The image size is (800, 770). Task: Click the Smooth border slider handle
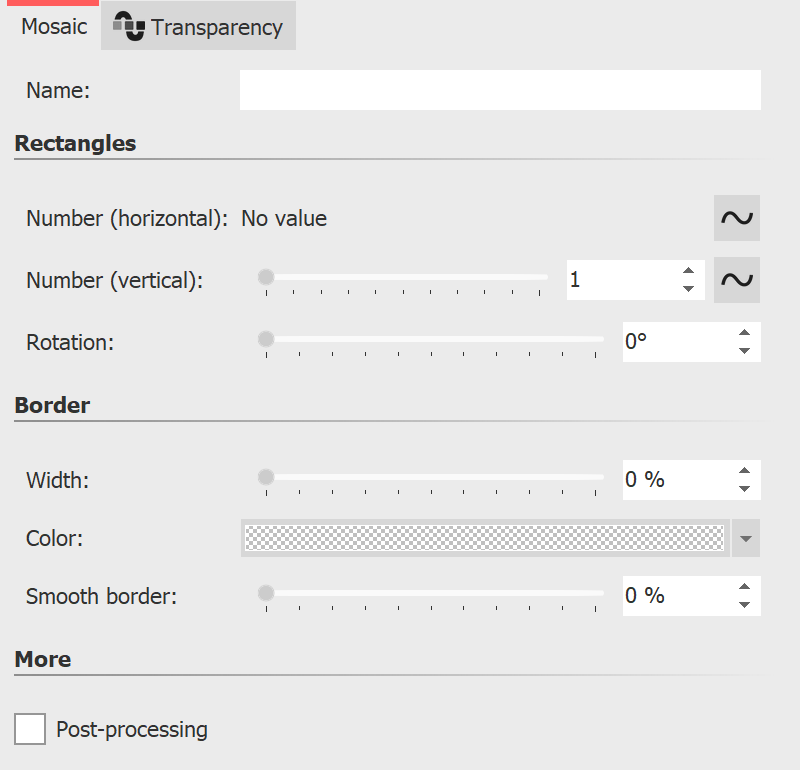click(x=265, y=592)
